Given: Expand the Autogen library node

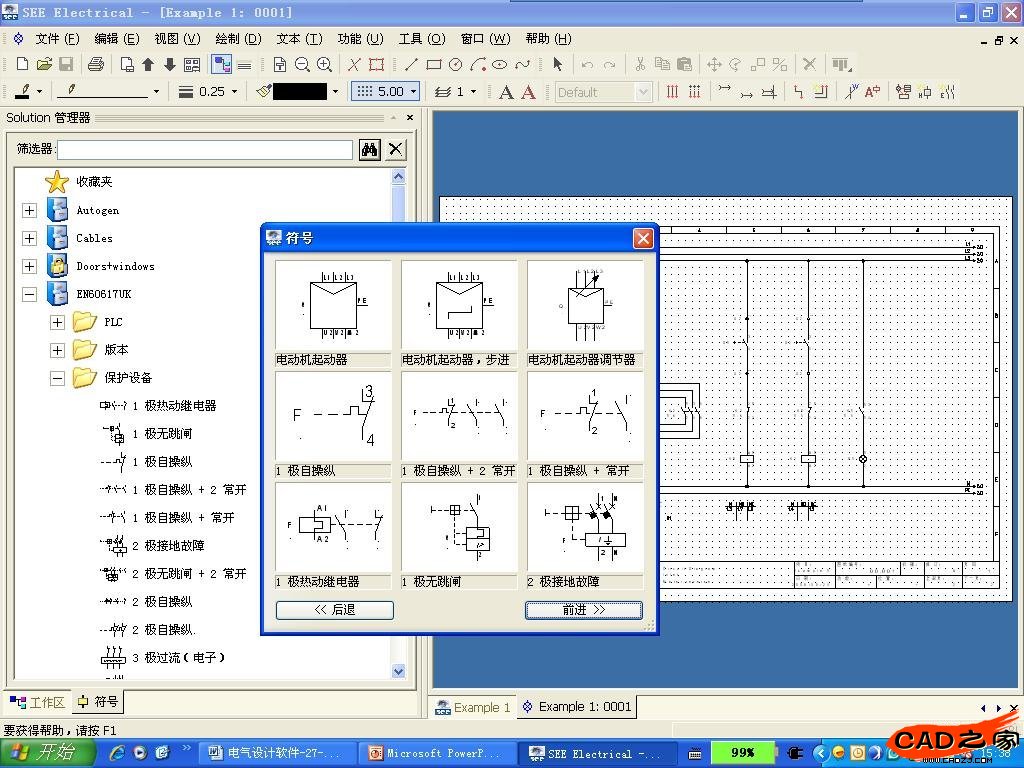Looking at the screenshot, I should [29, 210].
